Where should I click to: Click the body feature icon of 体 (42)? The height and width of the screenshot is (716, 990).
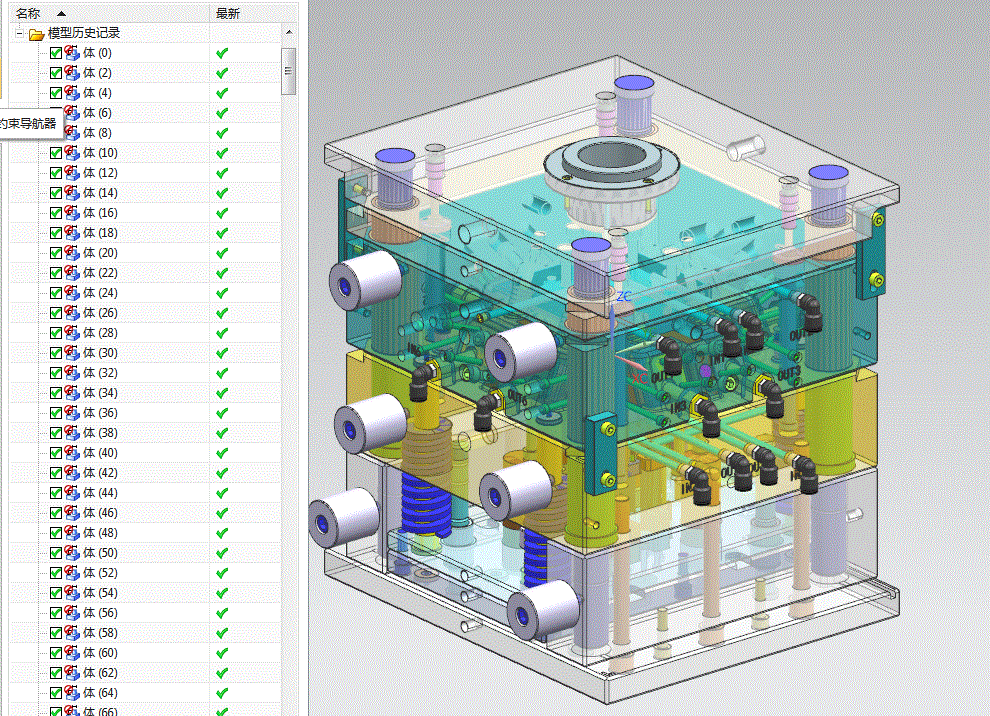[72, 473]
